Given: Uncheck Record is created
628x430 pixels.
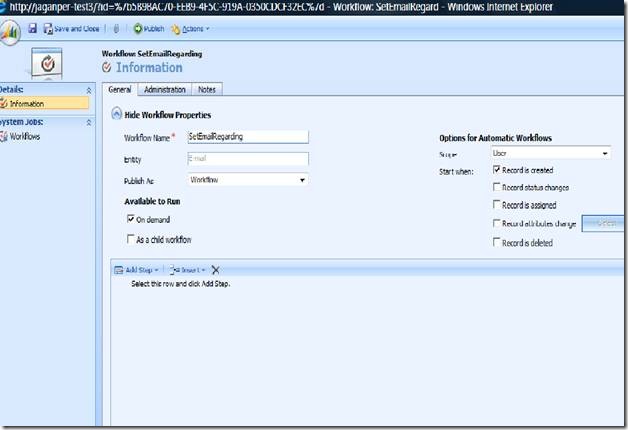Looking at the screenshot, I should tap(497, 170).
